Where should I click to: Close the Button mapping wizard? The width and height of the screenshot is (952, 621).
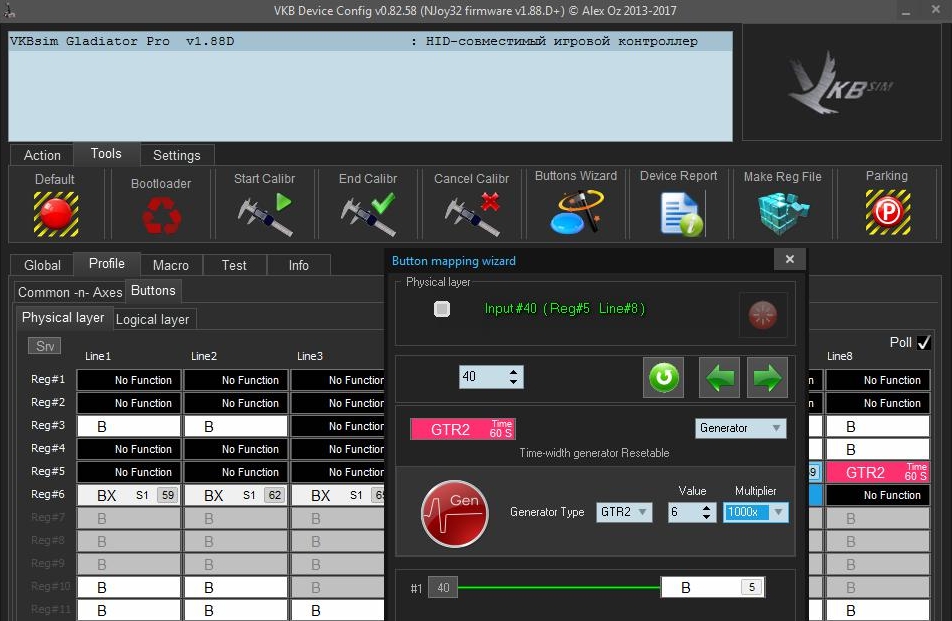coord(789,259)
